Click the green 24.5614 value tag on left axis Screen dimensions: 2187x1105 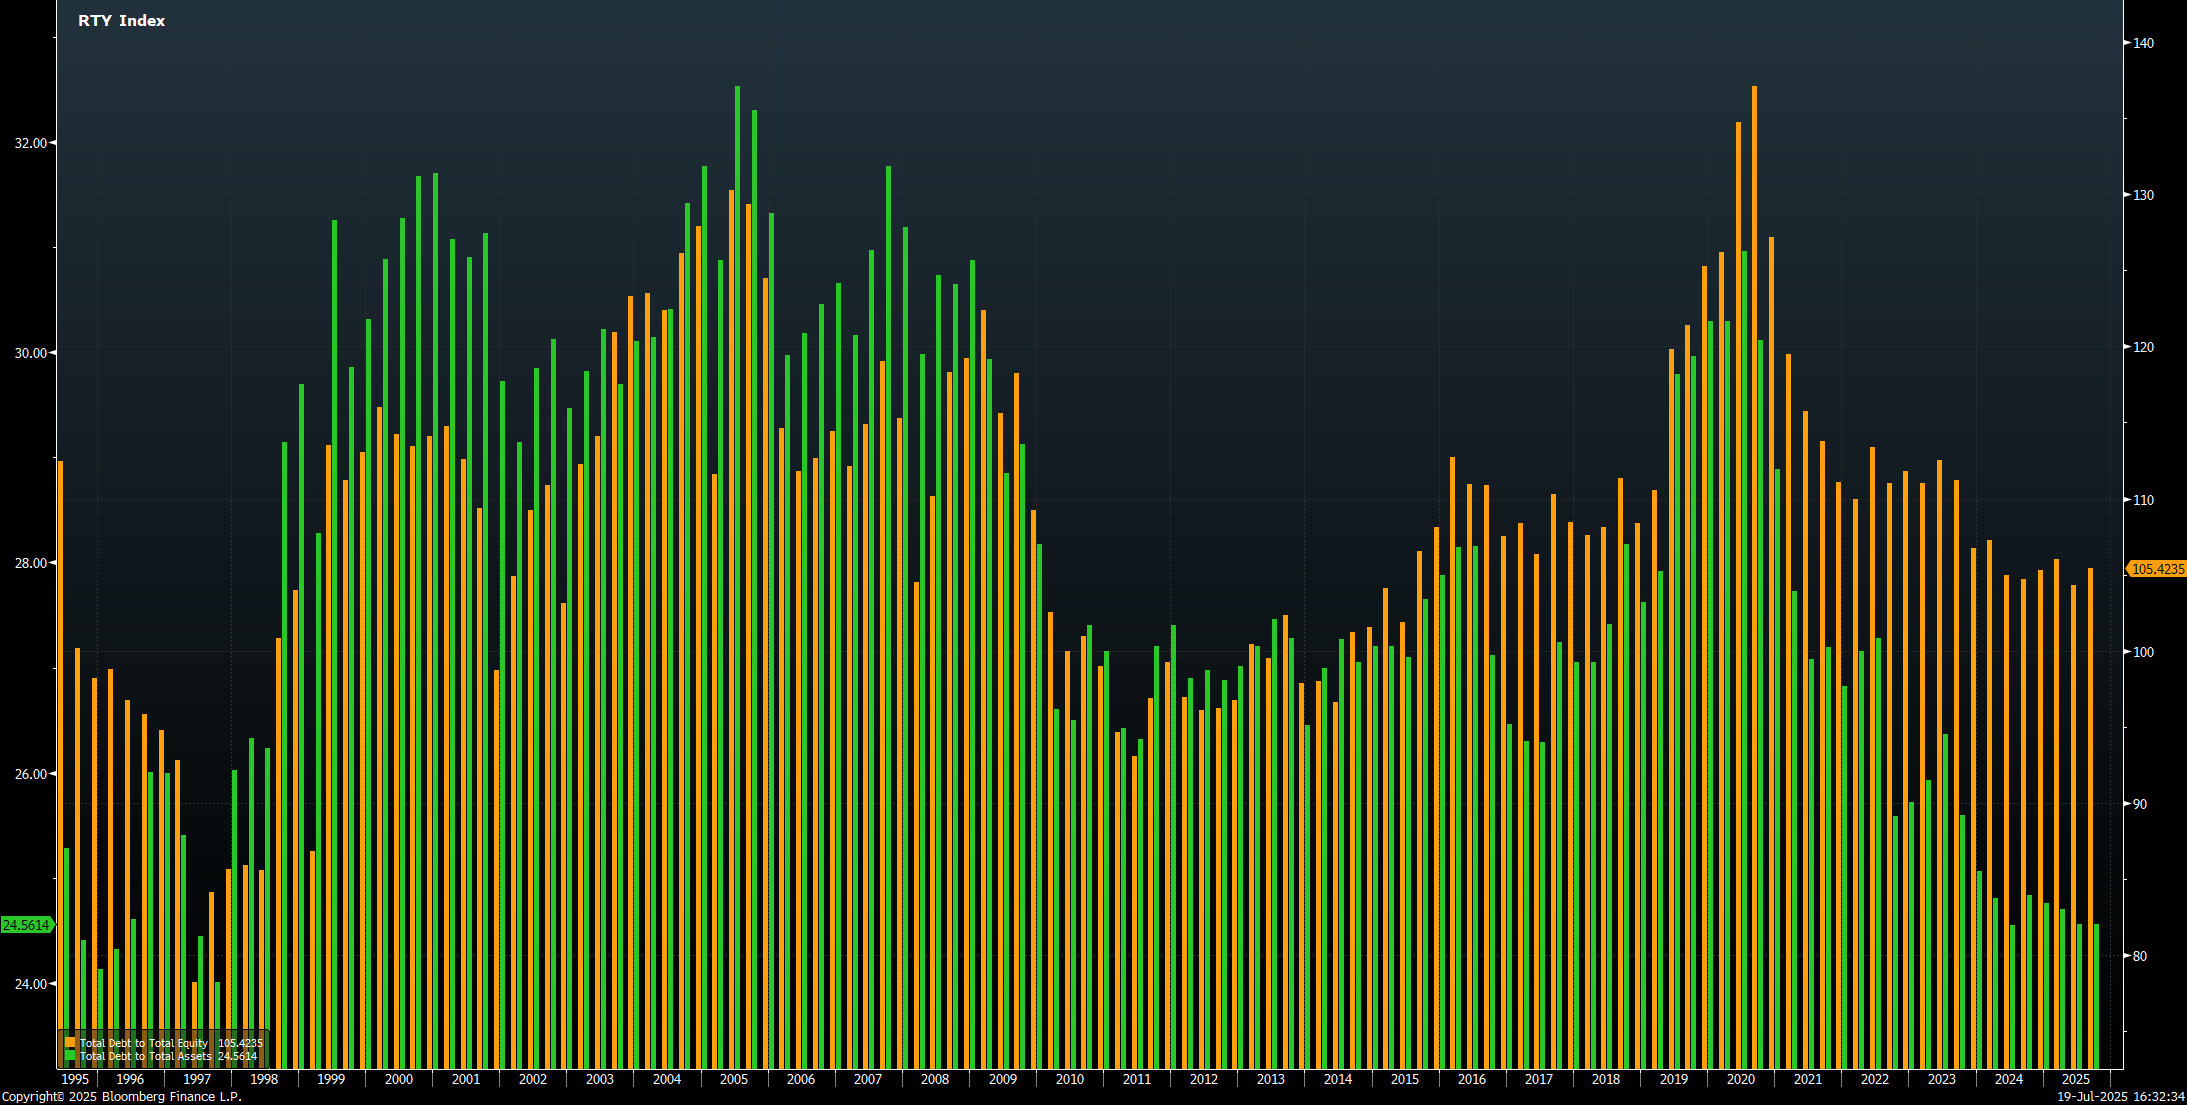(26, 925)
